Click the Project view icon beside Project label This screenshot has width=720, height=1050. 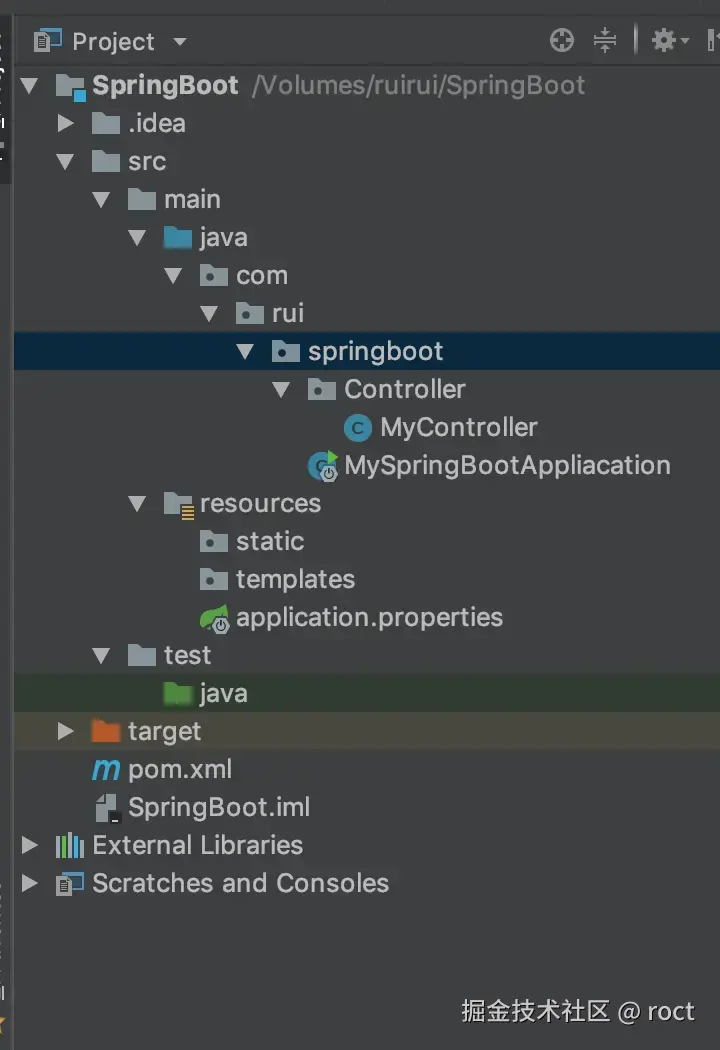[x=48, y=41]
